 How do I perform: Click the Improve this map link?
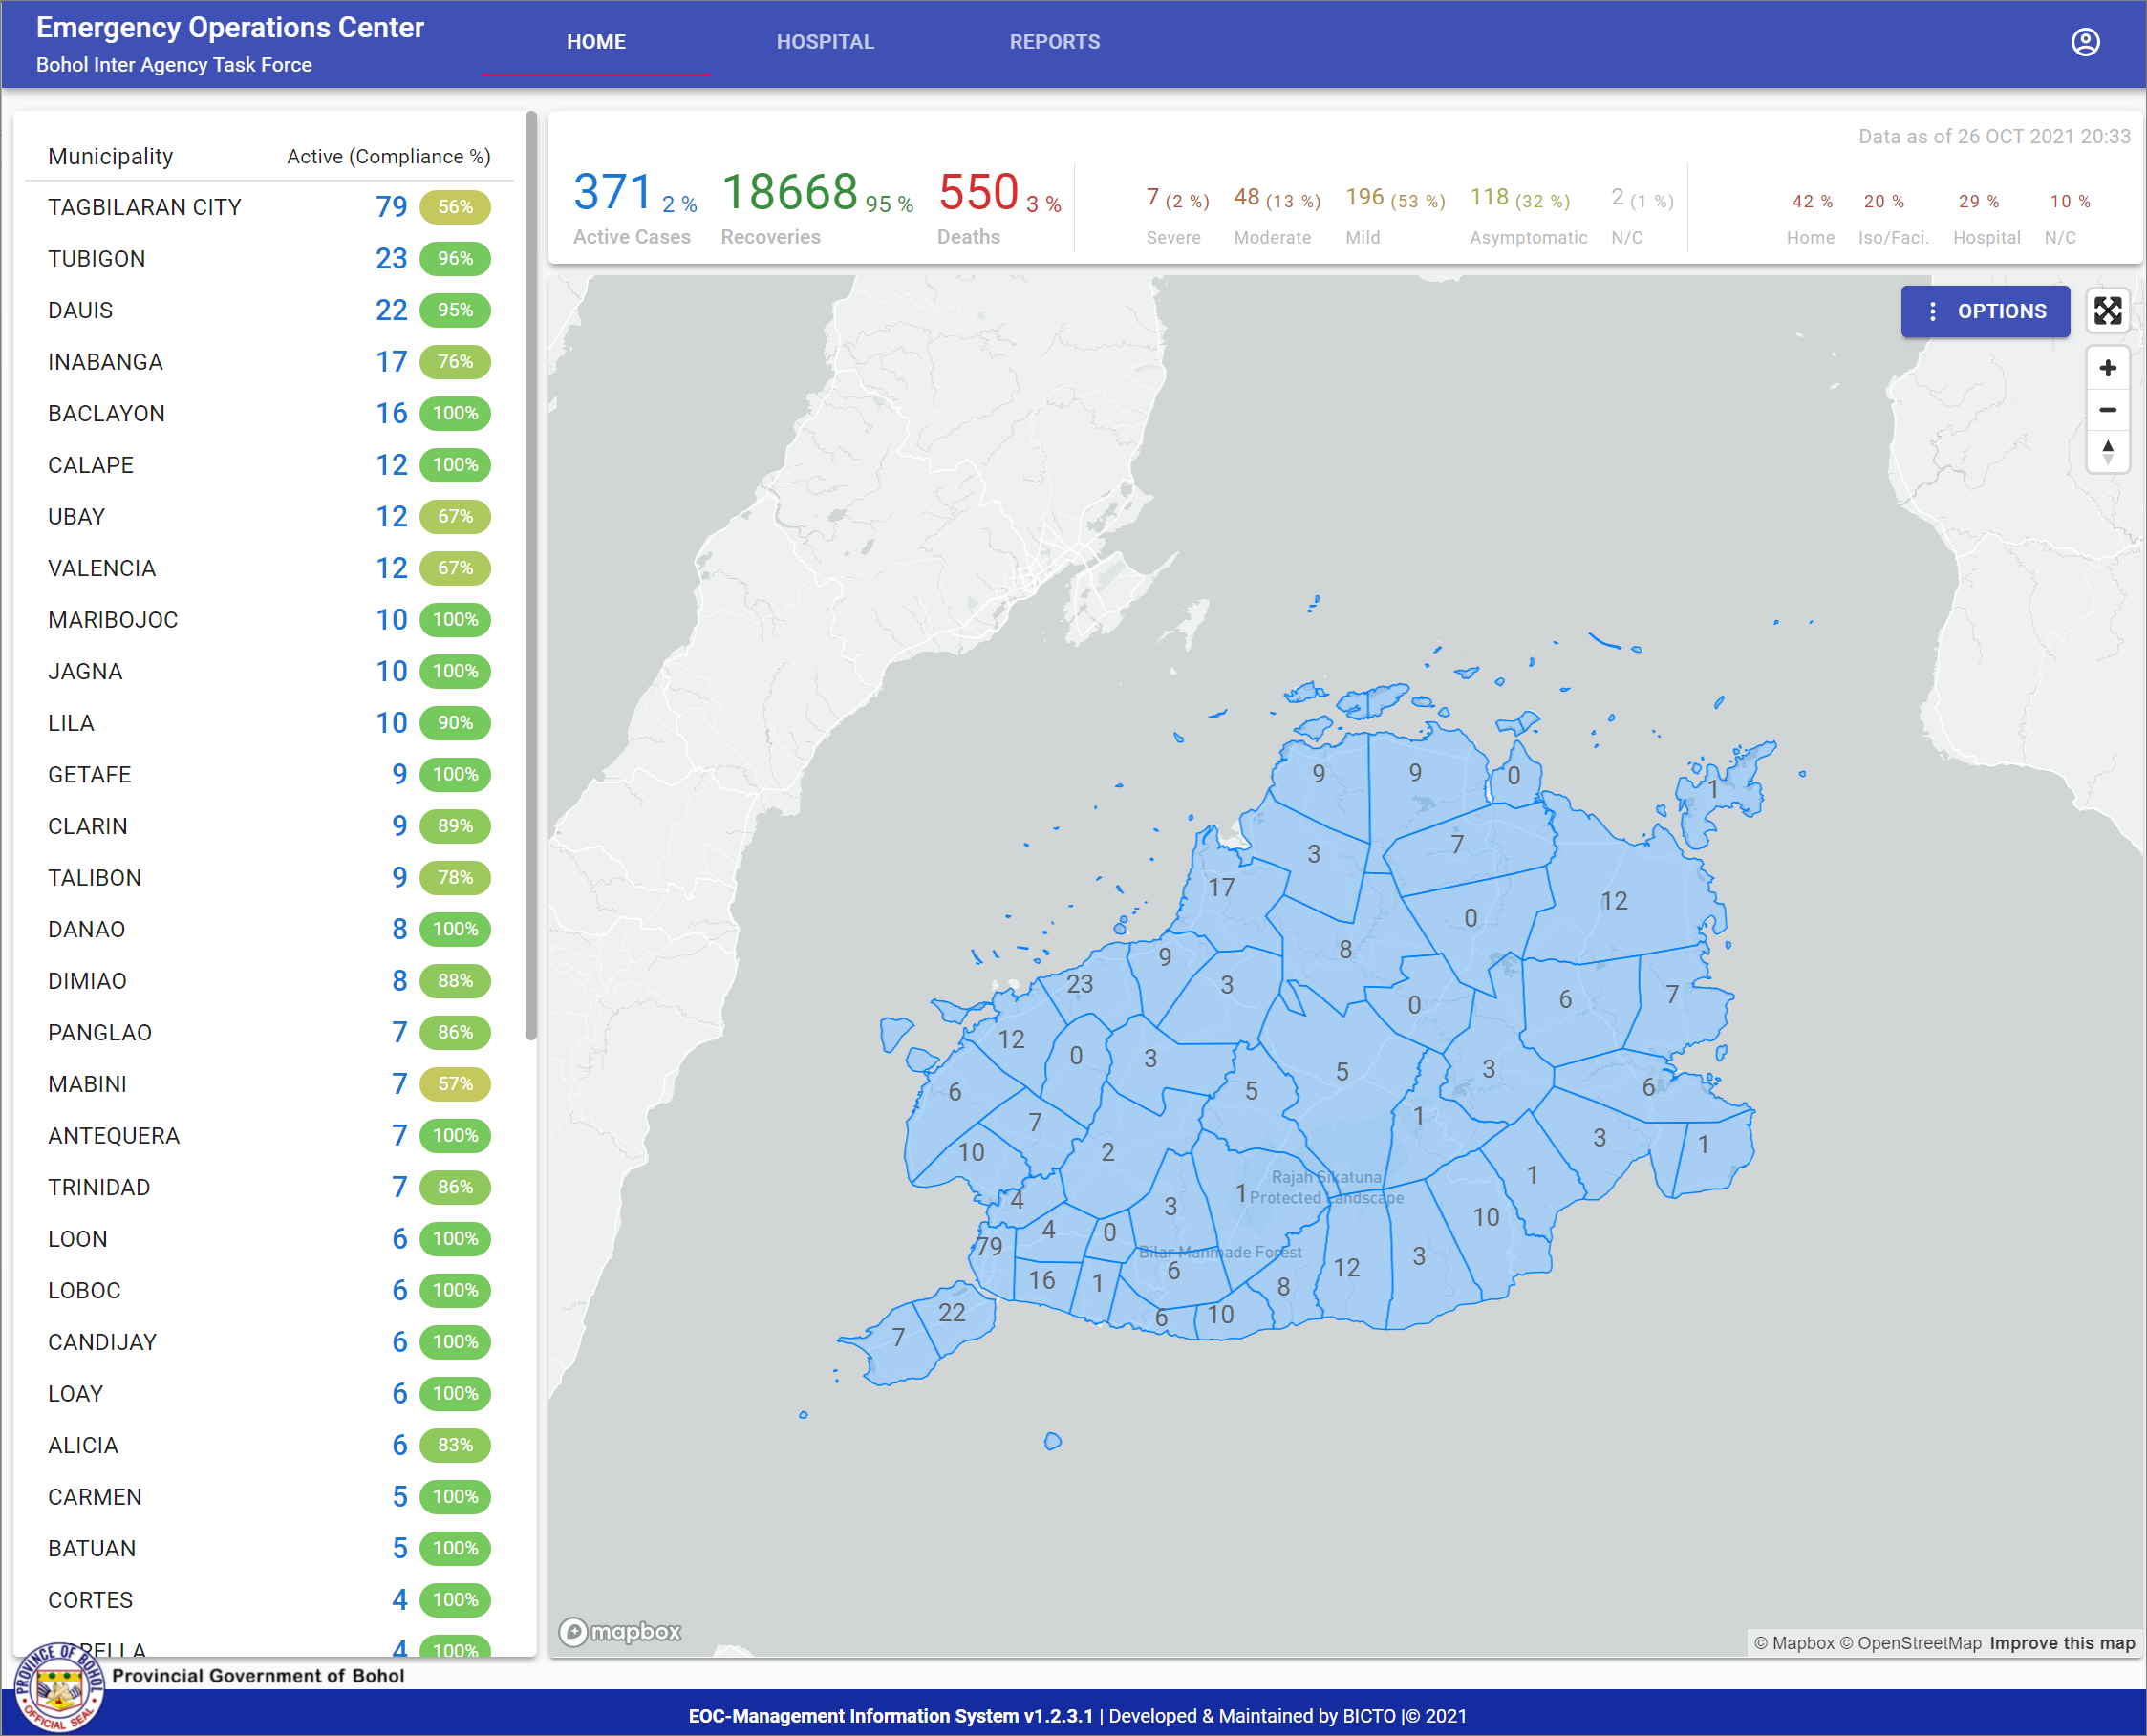coord(2061,1643)
